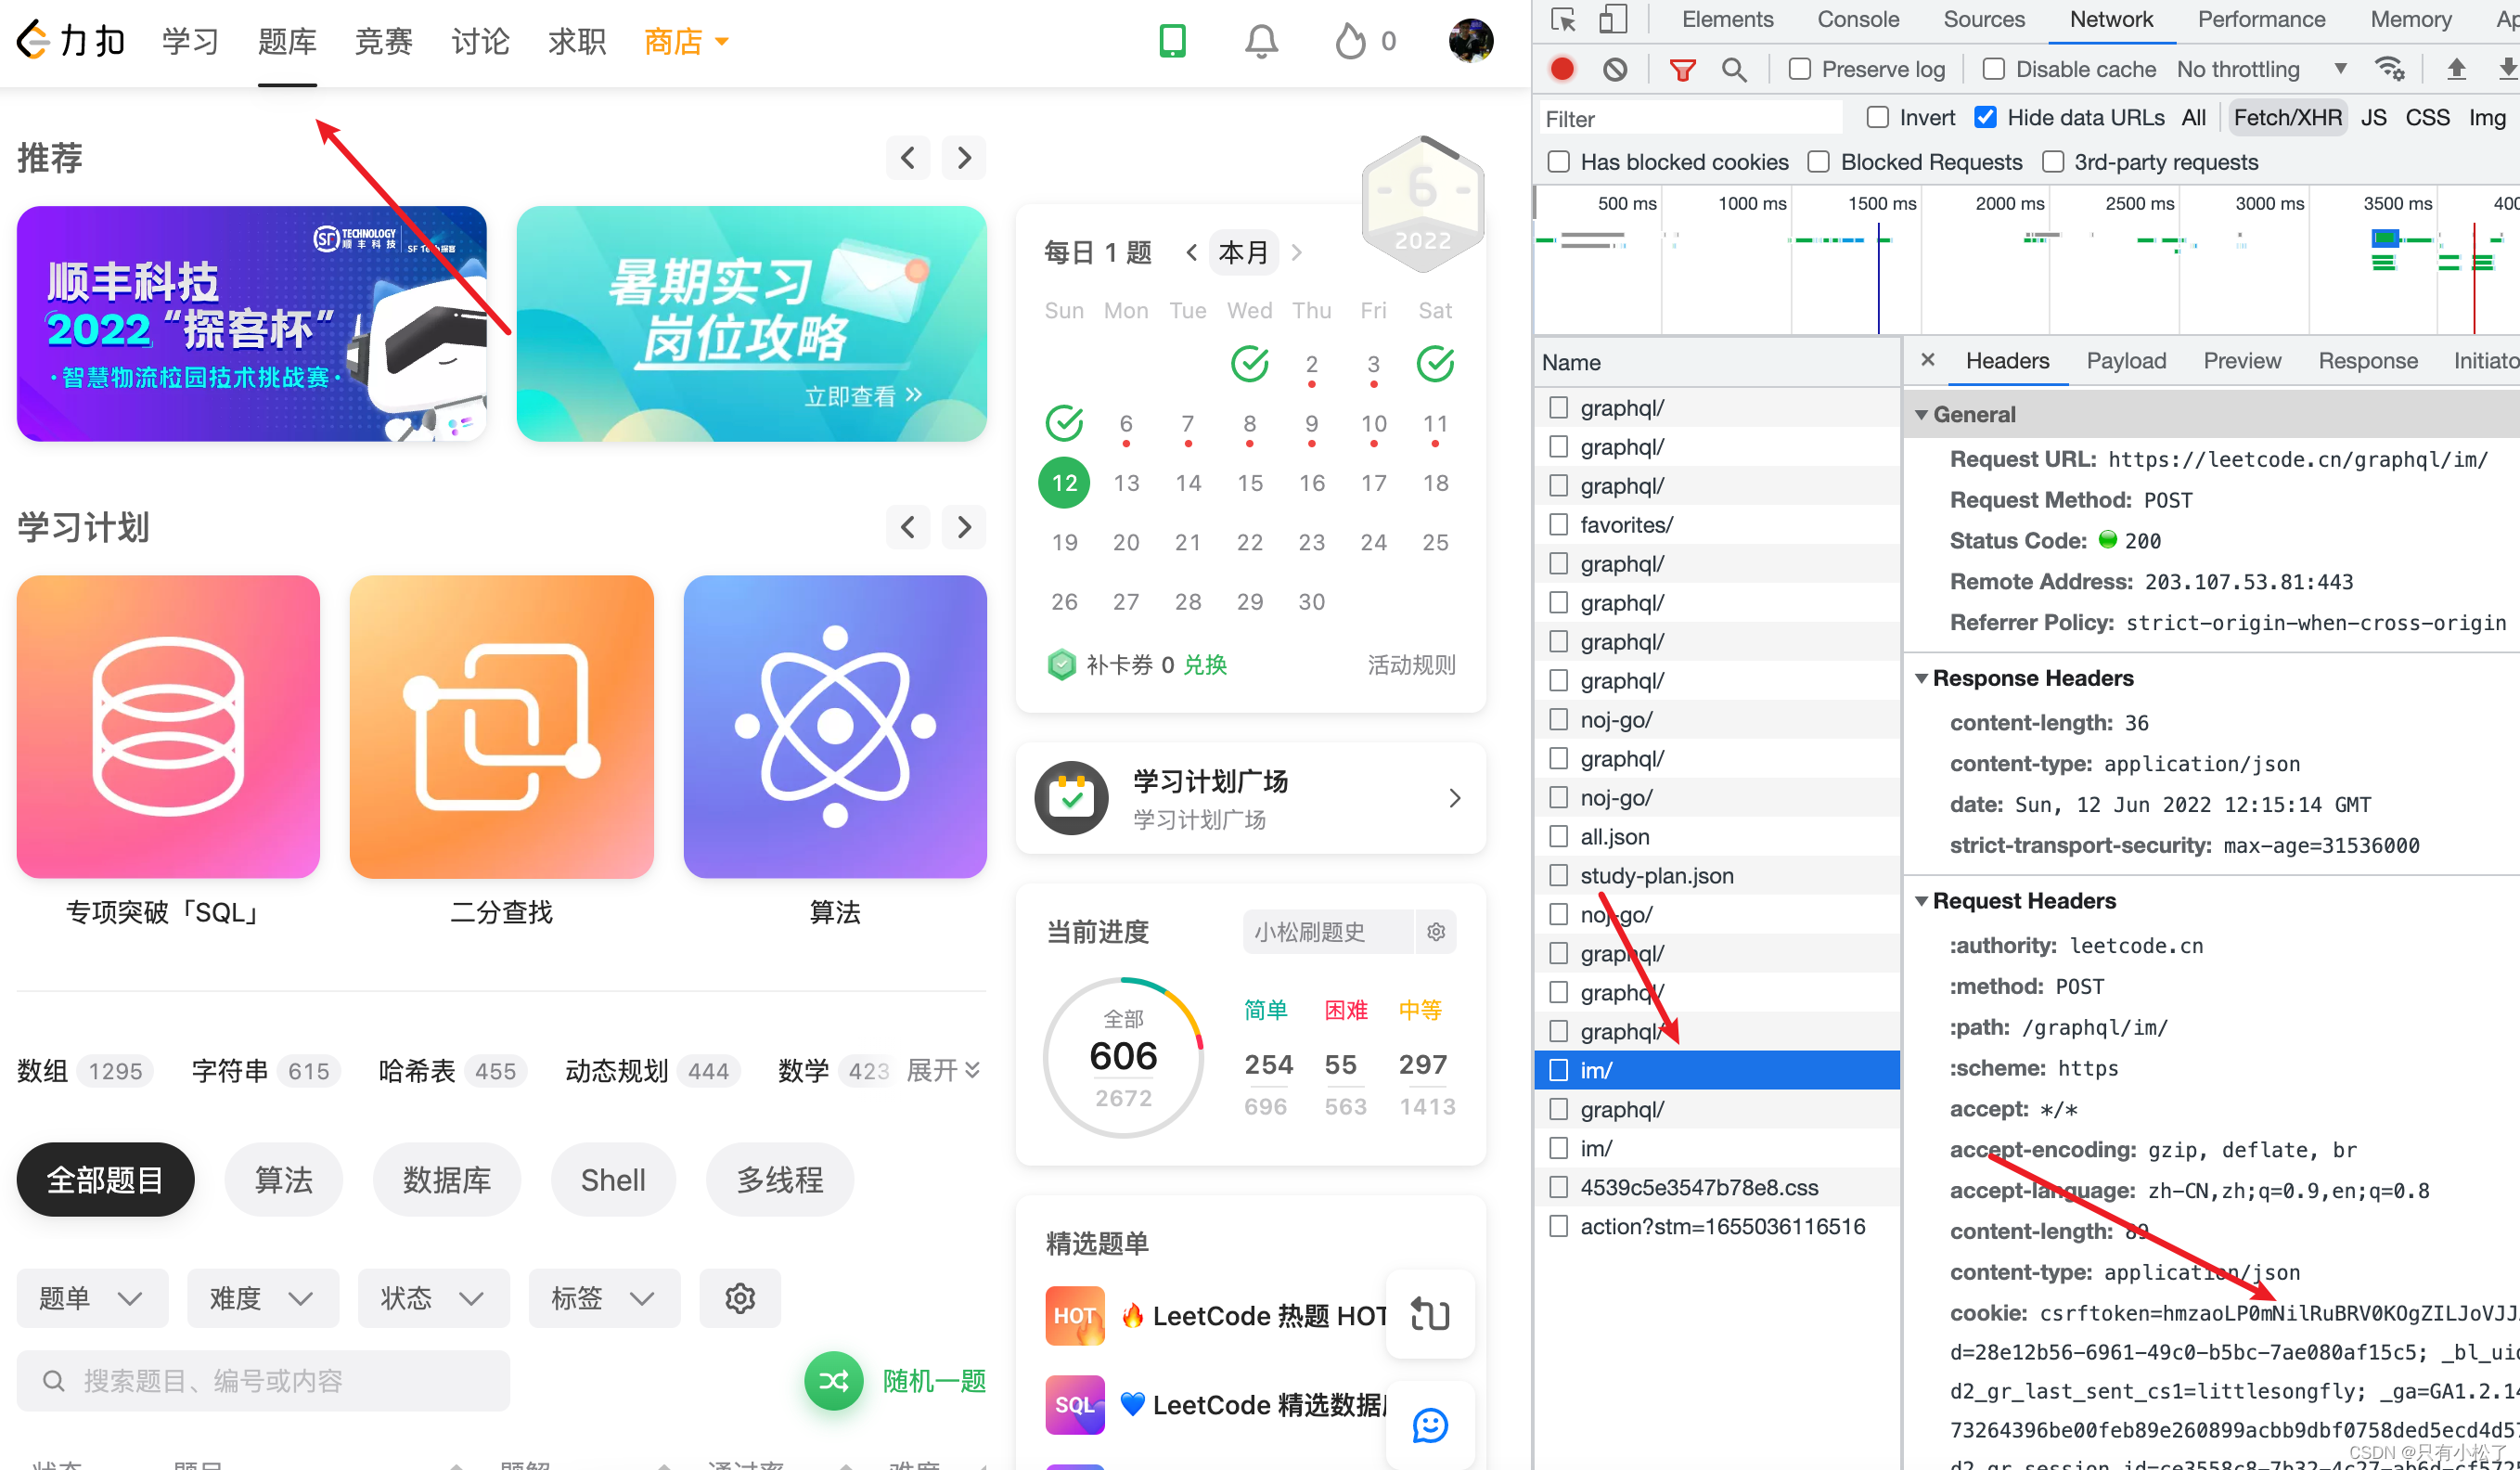The height and width of the screenshot is (1470, 2520).
Task: Collapse the Response Headers section
Action: tap(1923, 678)
